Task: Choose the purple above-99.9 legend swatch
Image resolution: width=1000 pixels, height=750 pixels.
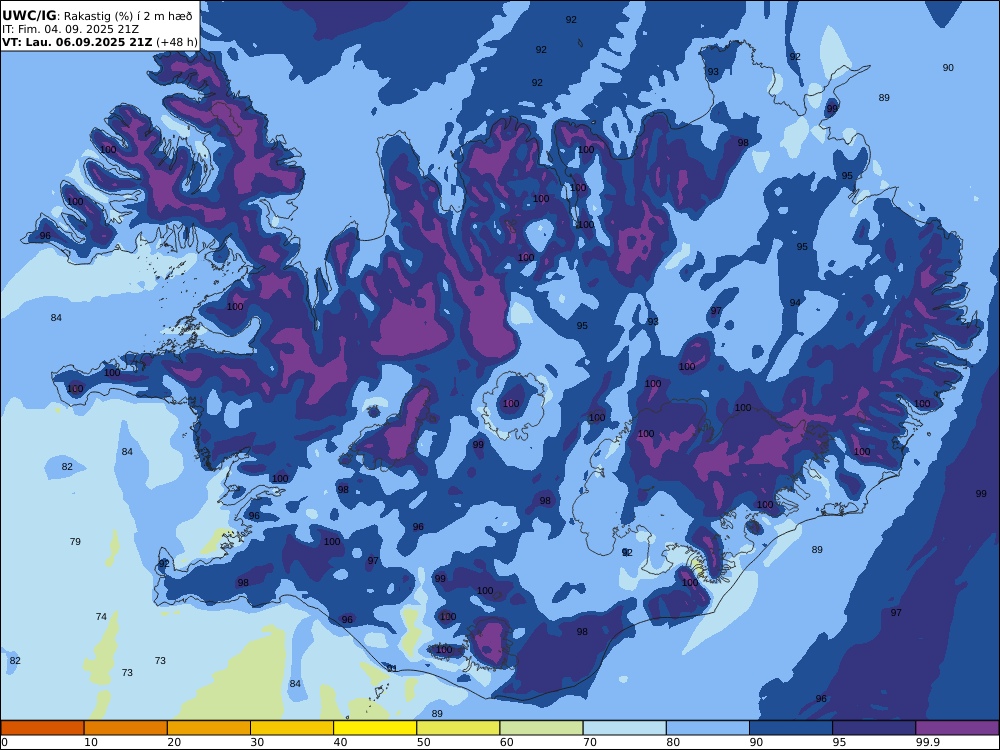Action: pos(957,728)
